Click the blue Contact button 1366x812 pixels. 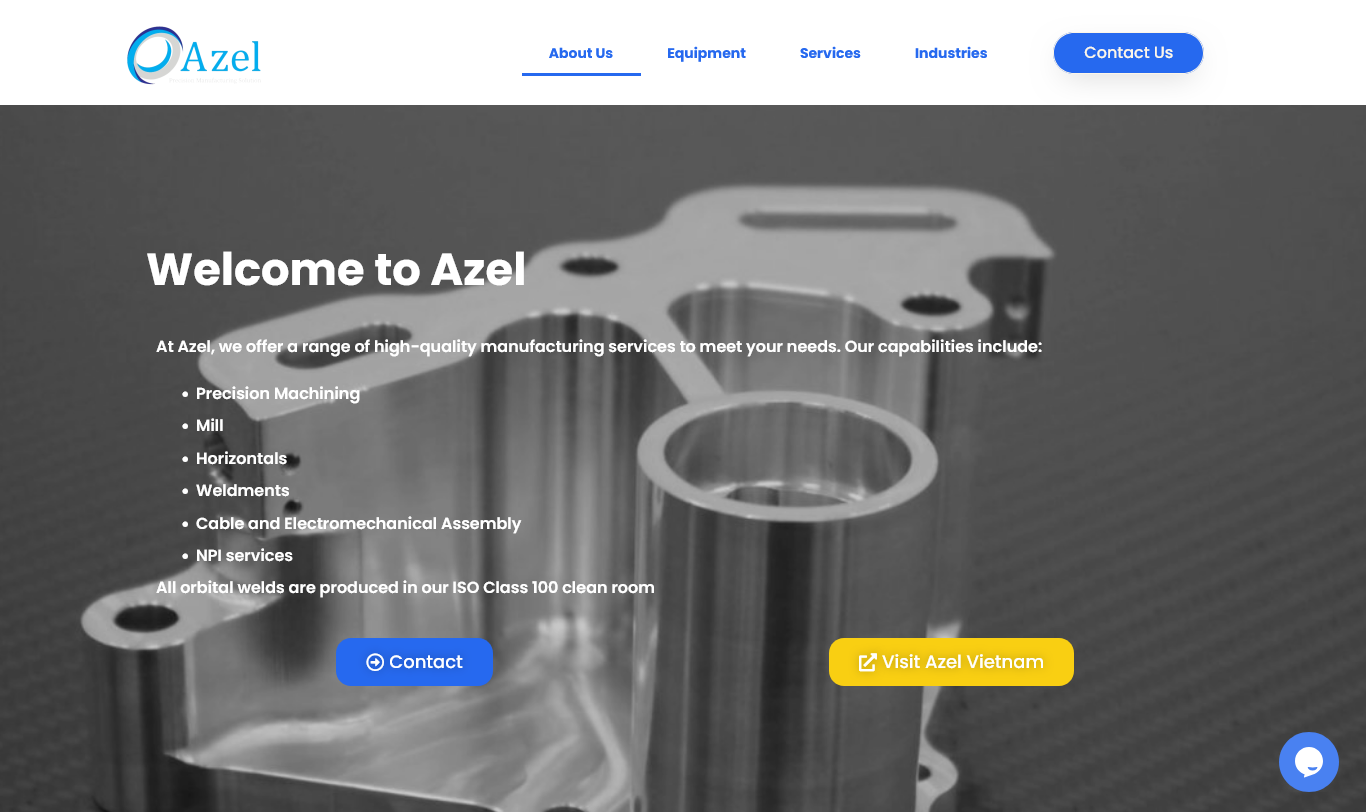coord(414,662)
